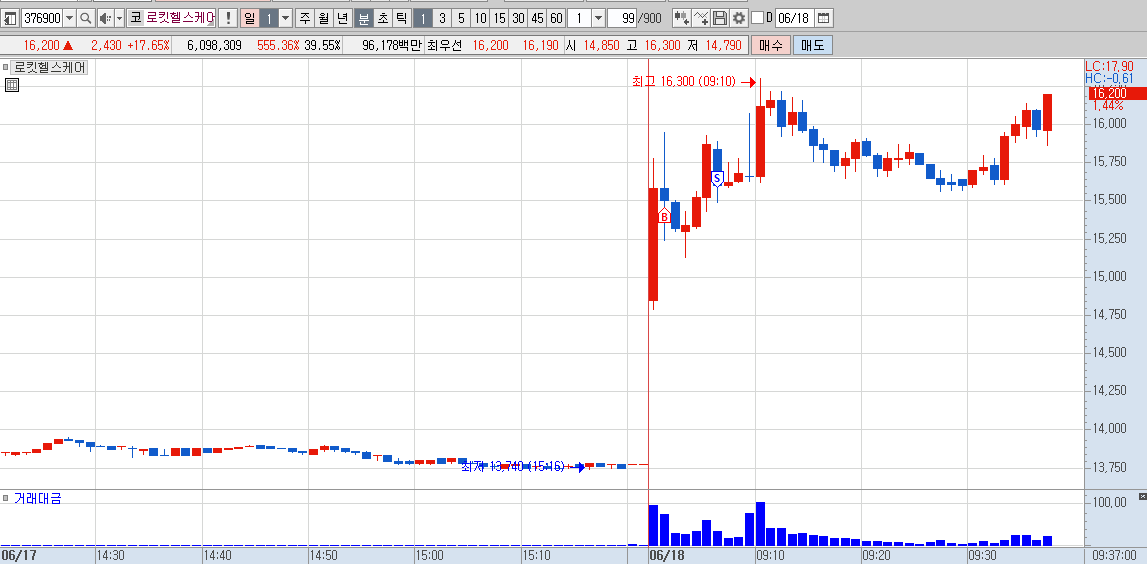Image resolution: width=1147 pixels, height=564 pixels.
Task: Click the 최고 16,300 (09:10) high label
Action: click(684, 81)
